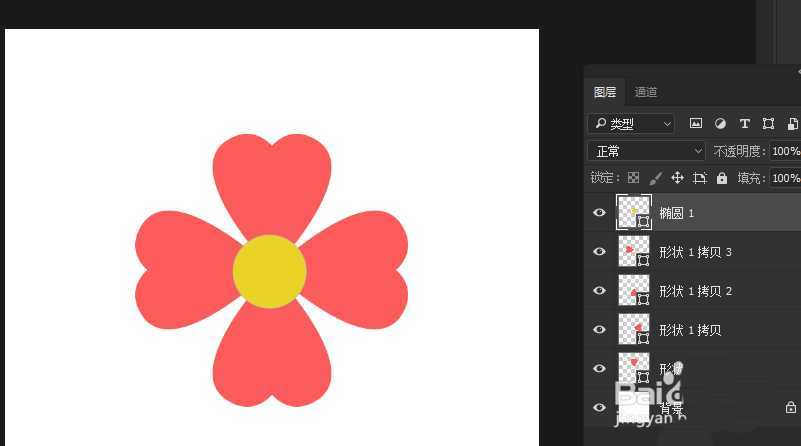Screen dimensions: 801x446
Task: Lock transparent pixels icon
Action: [x=633, y=178]
